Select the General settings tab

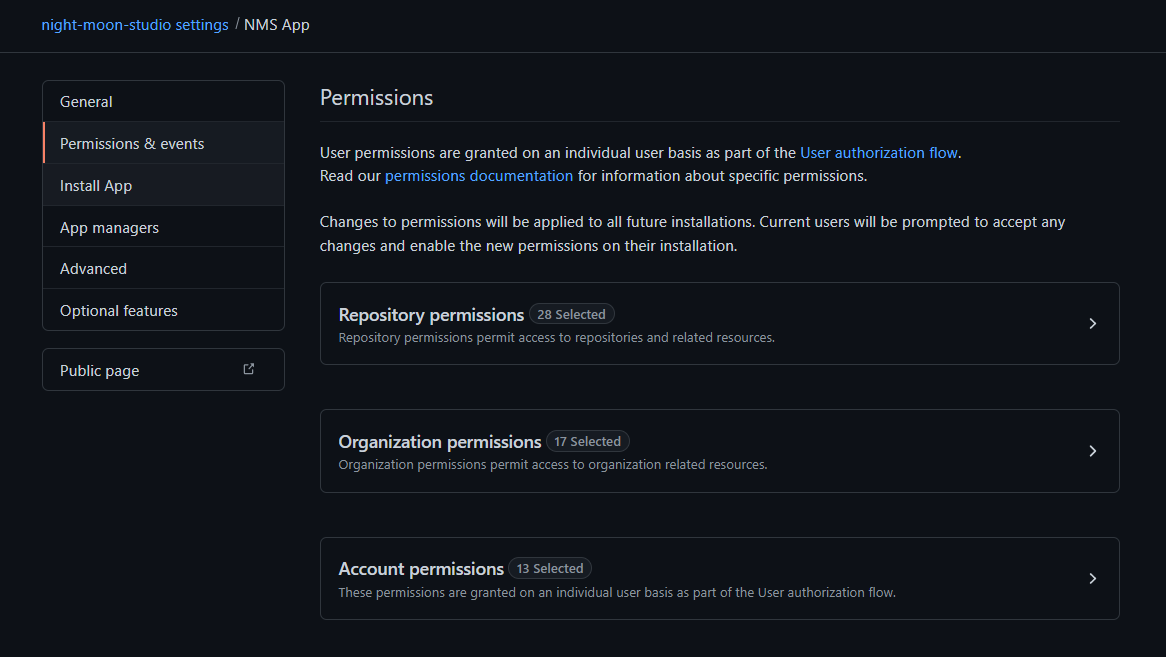(86, 101)
